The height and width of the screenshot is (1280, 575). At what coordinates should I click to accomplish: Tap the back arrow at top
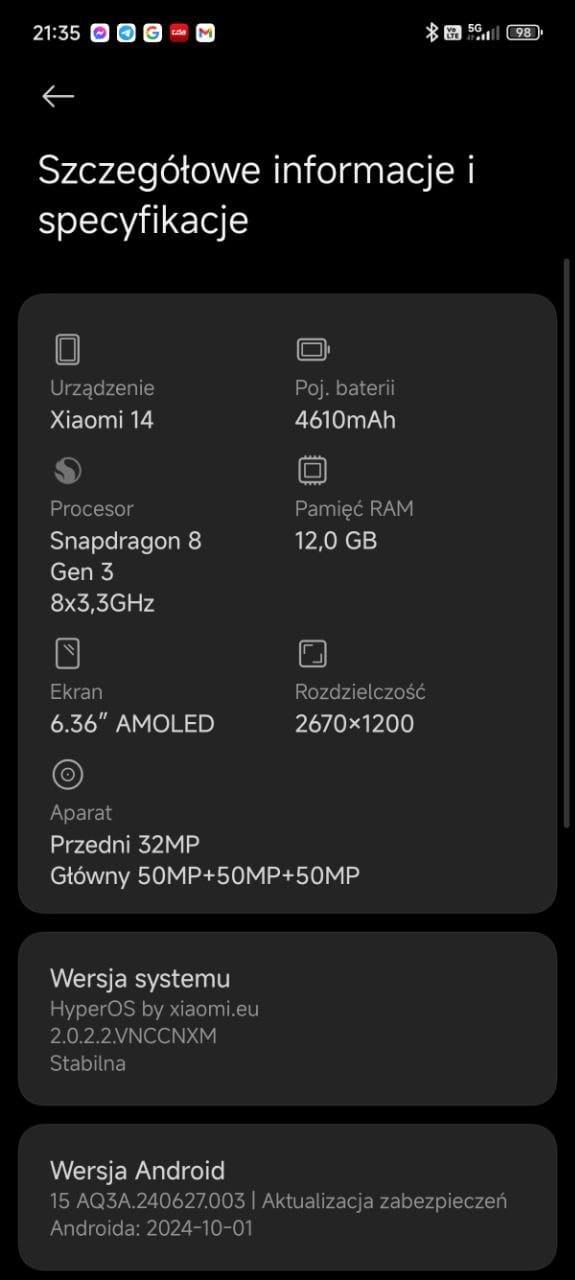tap(58, 96)
